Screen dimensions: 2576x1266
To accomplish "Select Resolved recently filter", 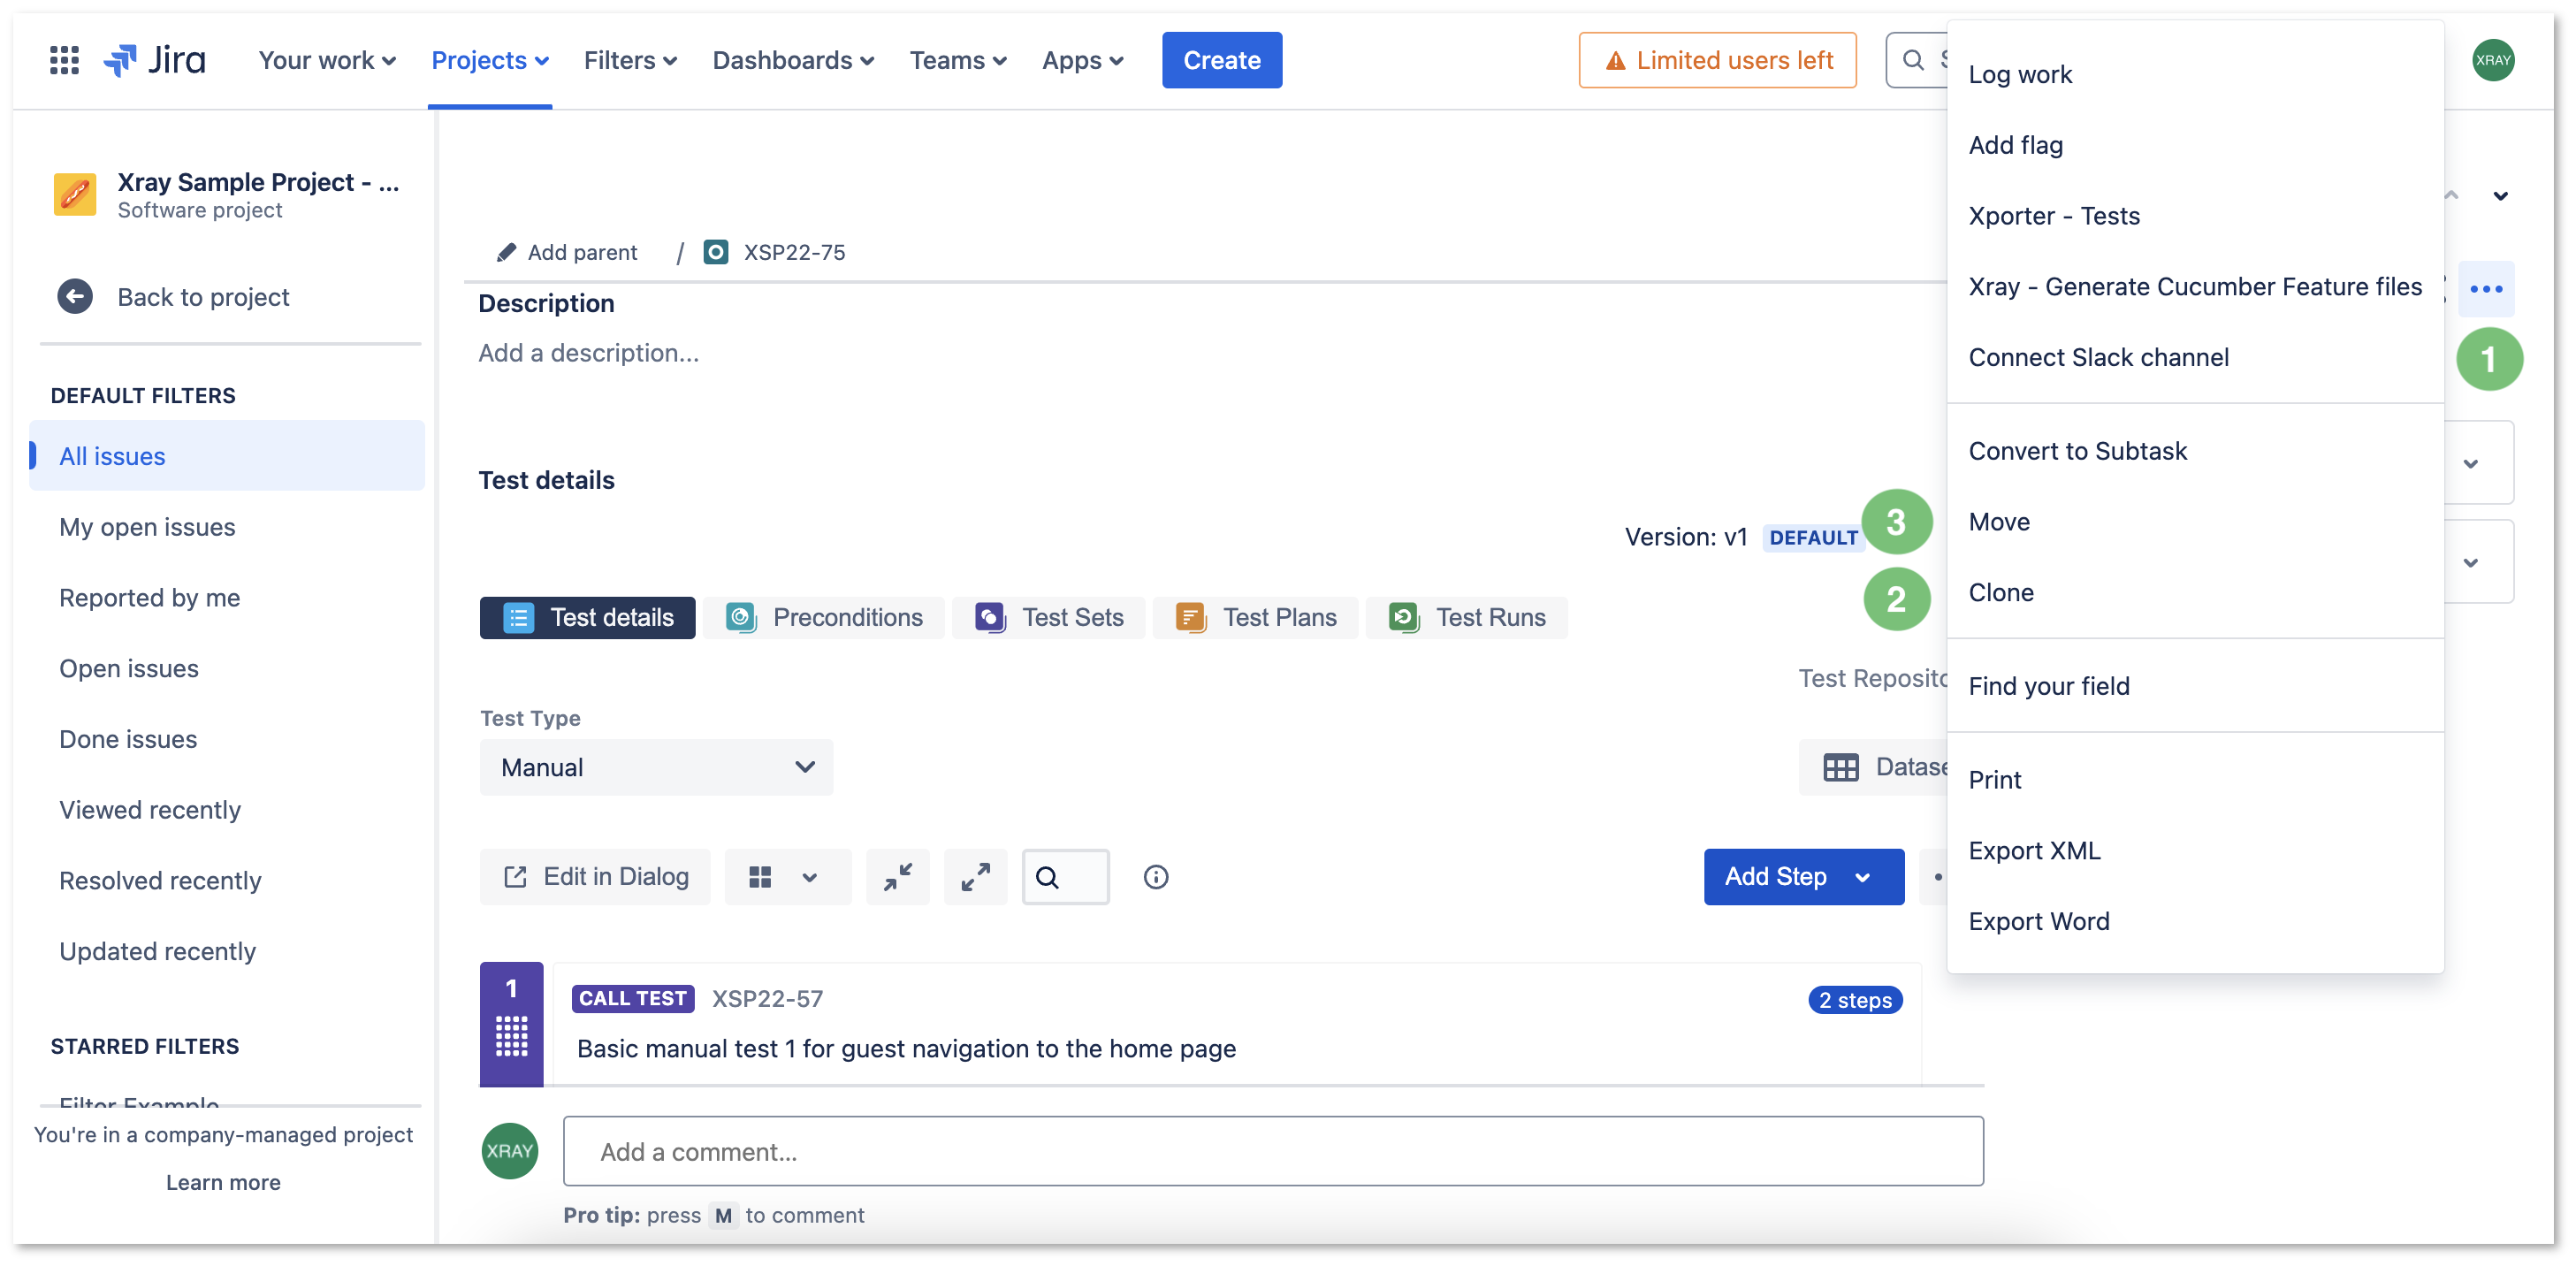I will point(227,881).
